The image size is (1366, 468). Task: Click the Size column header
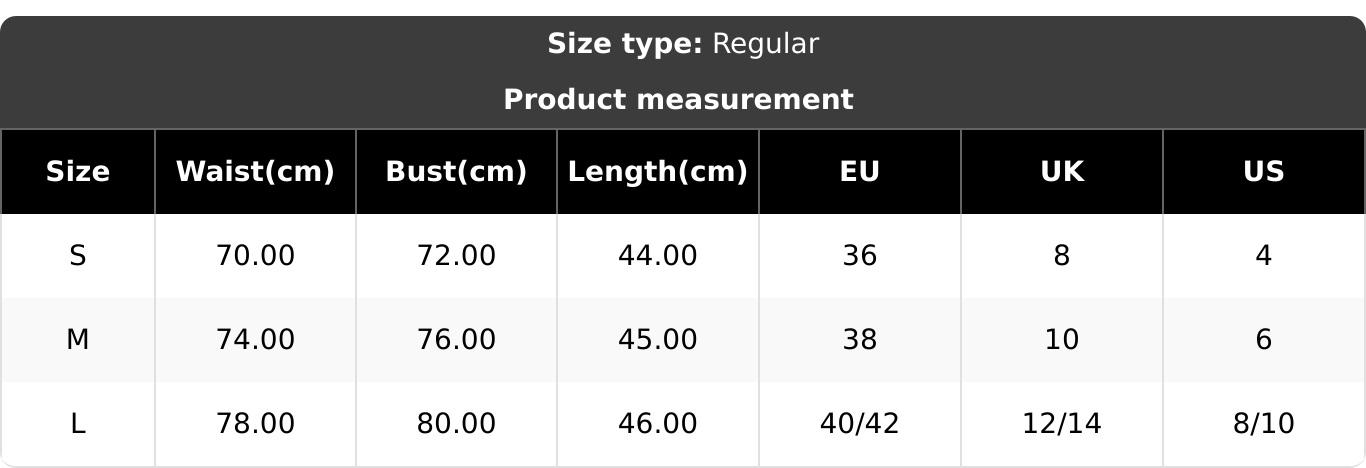[77, 172]
